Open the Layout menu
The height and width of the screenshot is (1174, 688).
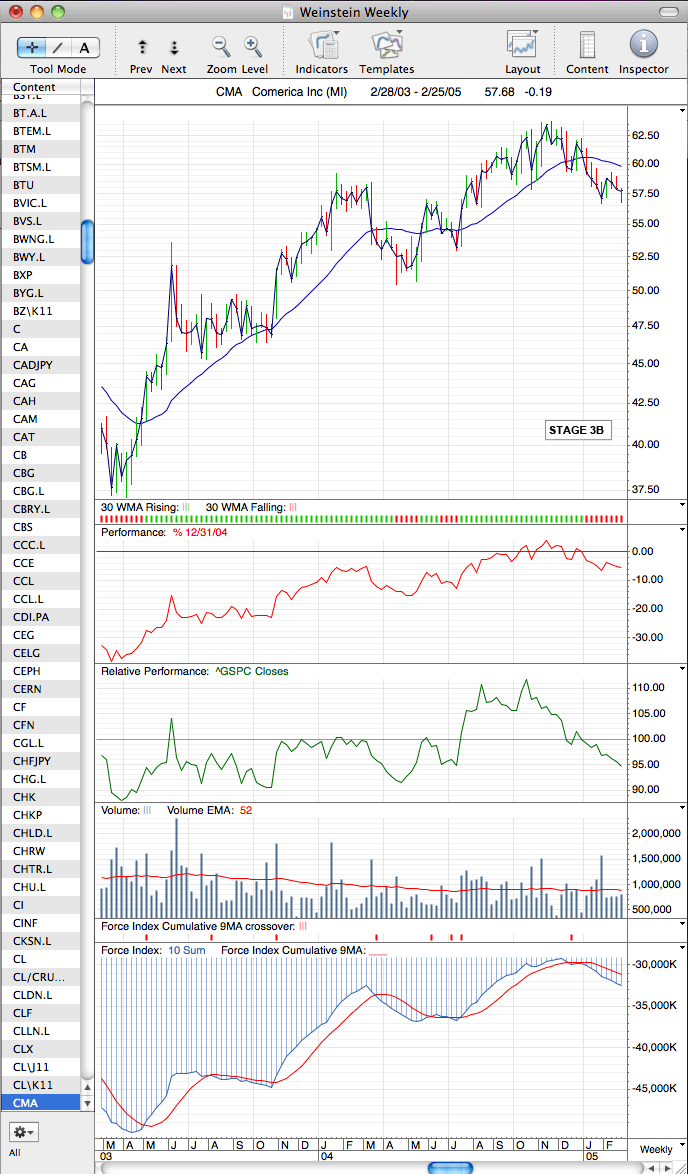click(x=523, y=46)
